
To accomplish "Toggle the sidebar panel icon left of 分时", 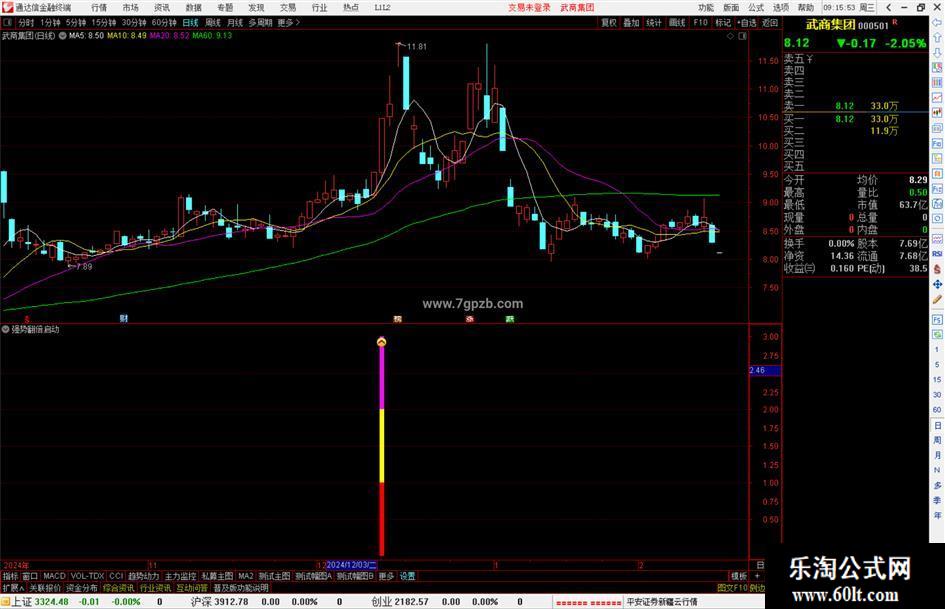I will (x=7, y=22).
